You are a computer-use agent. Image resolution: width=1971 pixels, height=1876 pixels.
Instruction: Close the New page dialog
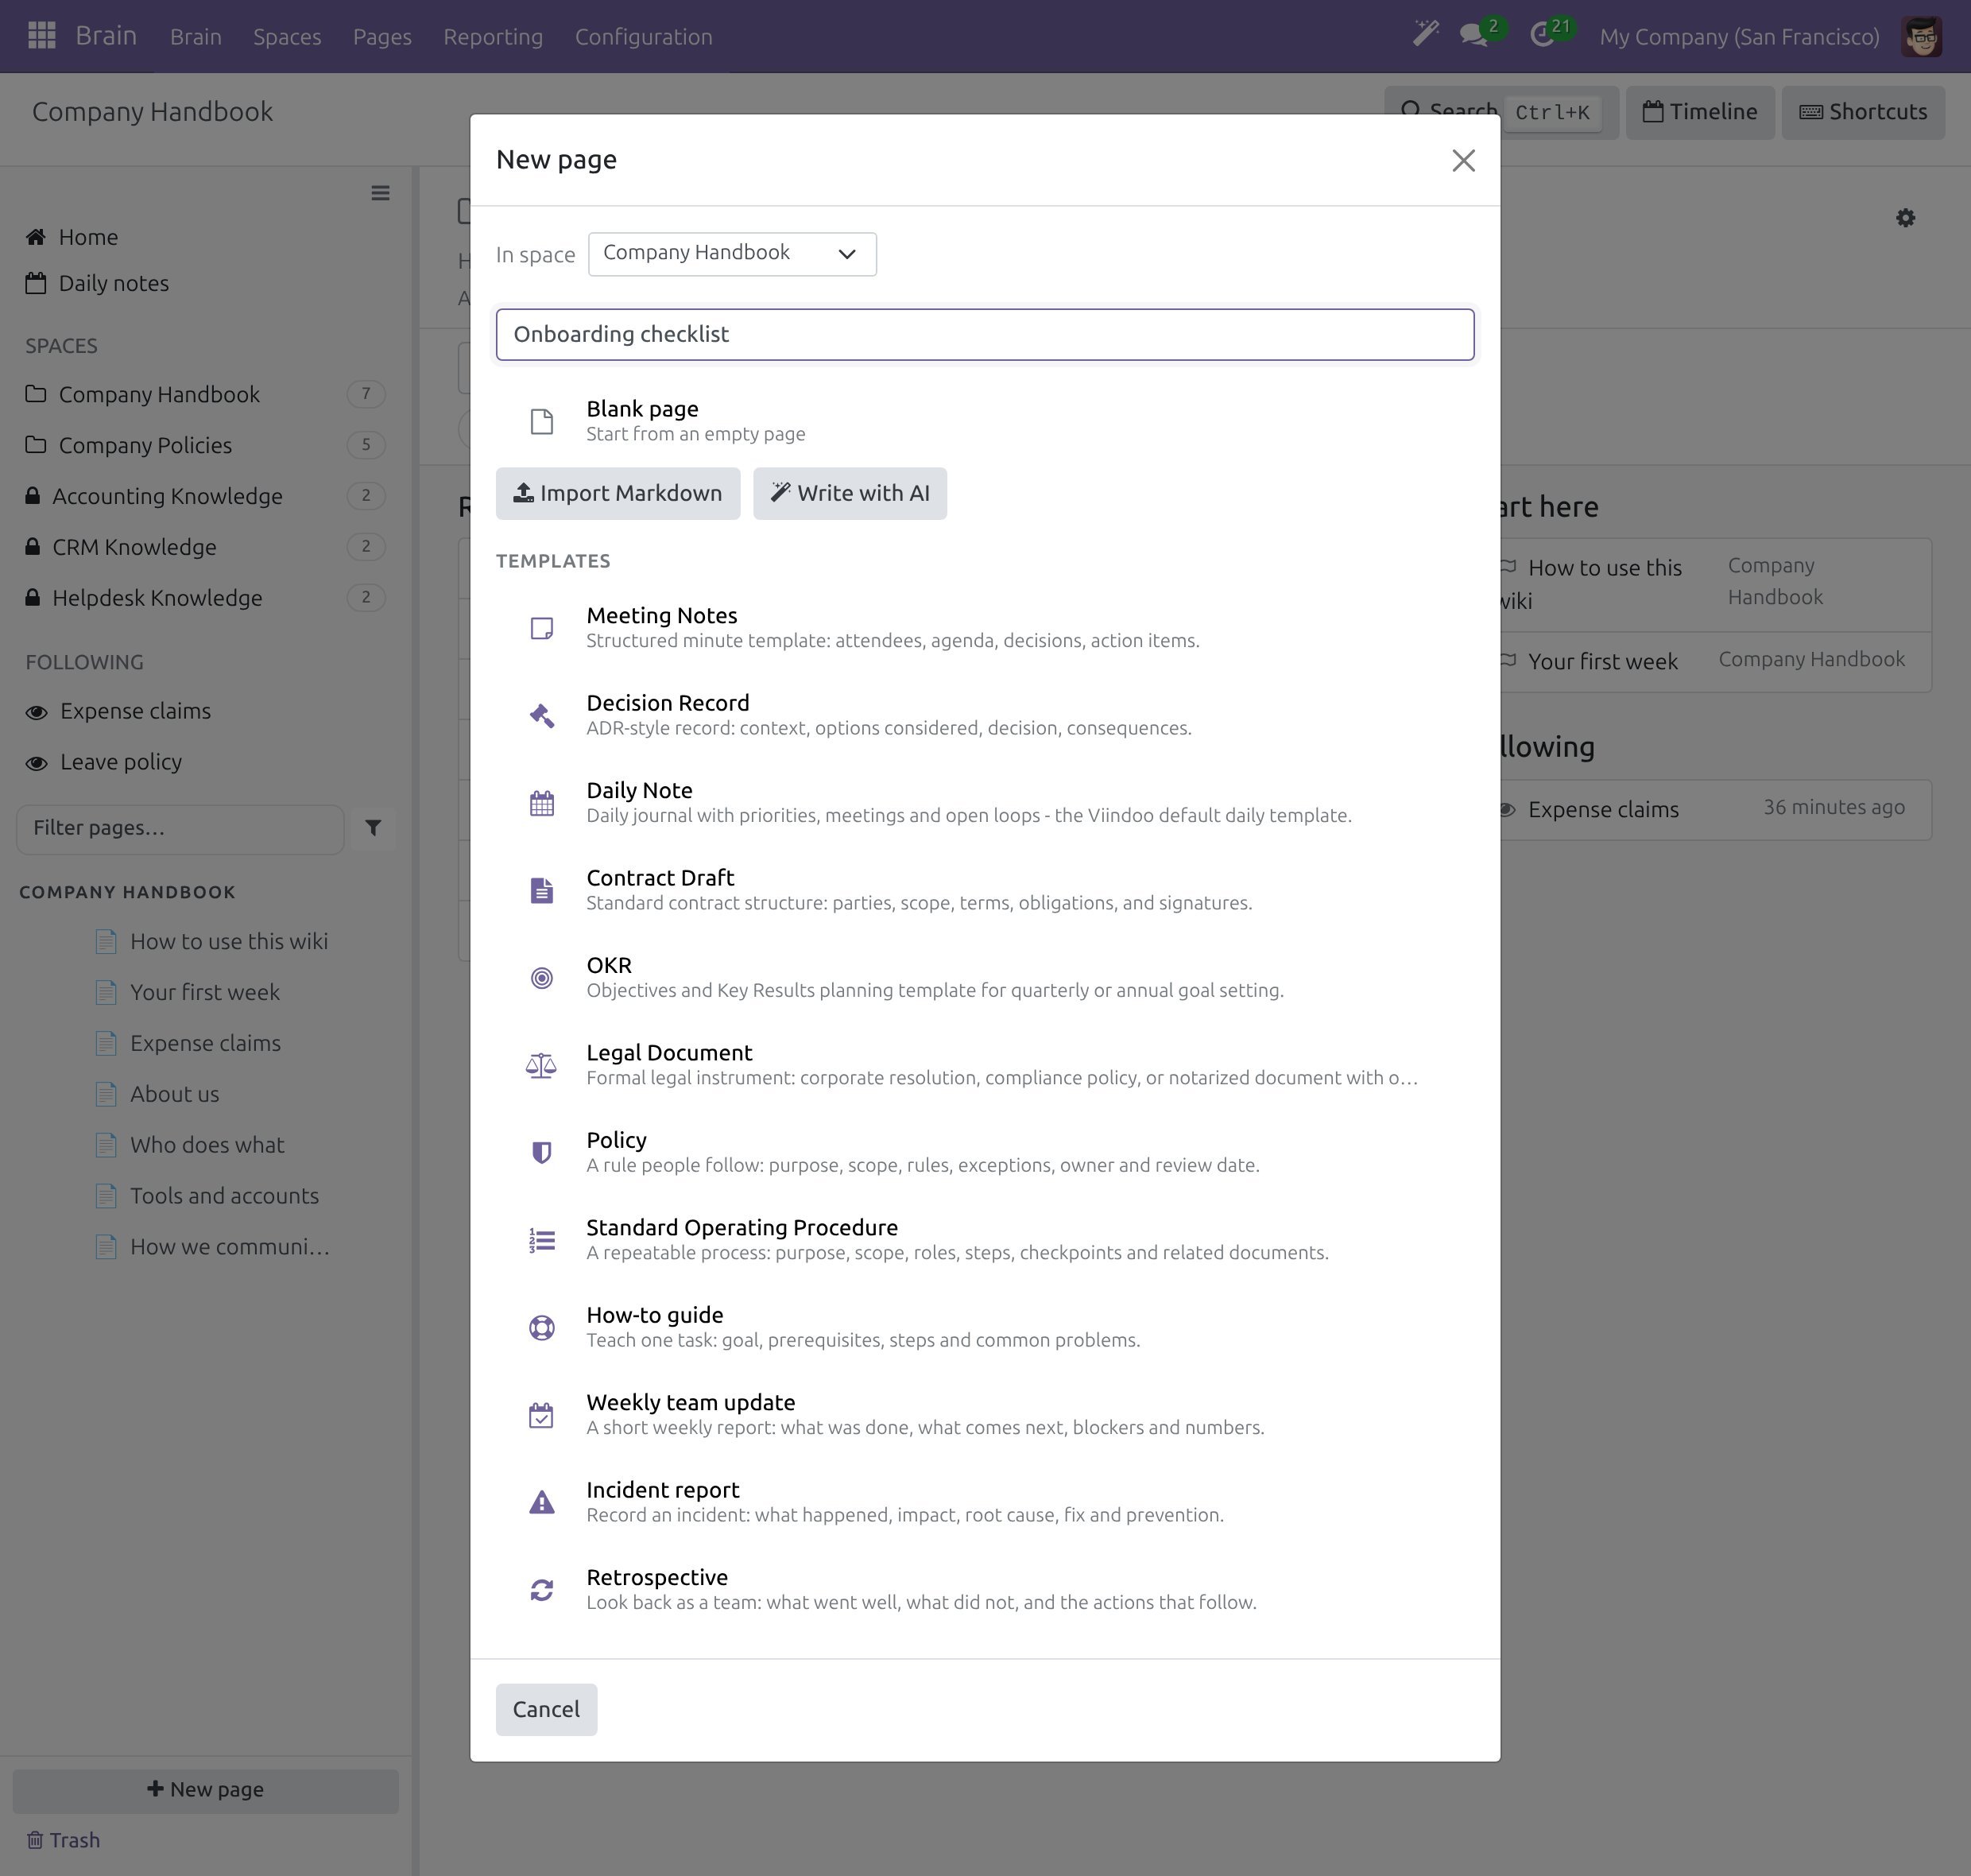coord(1464,161)
